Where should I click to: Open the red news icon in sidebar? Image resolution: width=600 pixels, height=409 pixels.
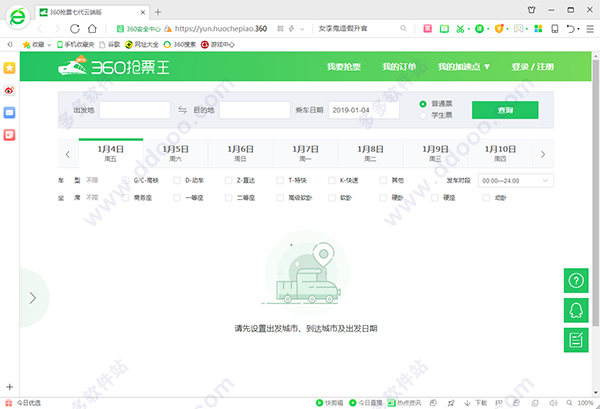point(10,135)
